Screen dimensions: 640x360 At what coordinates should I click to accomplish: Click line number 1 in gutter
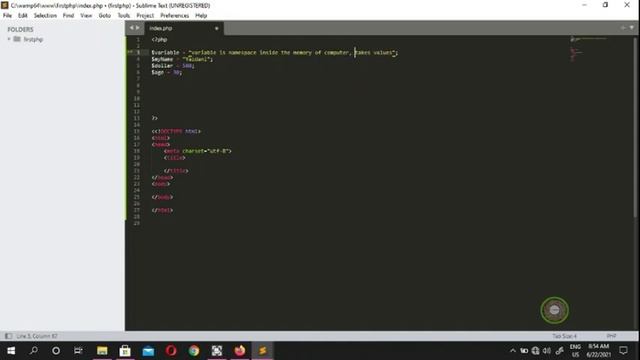click(x=138, y=40)
